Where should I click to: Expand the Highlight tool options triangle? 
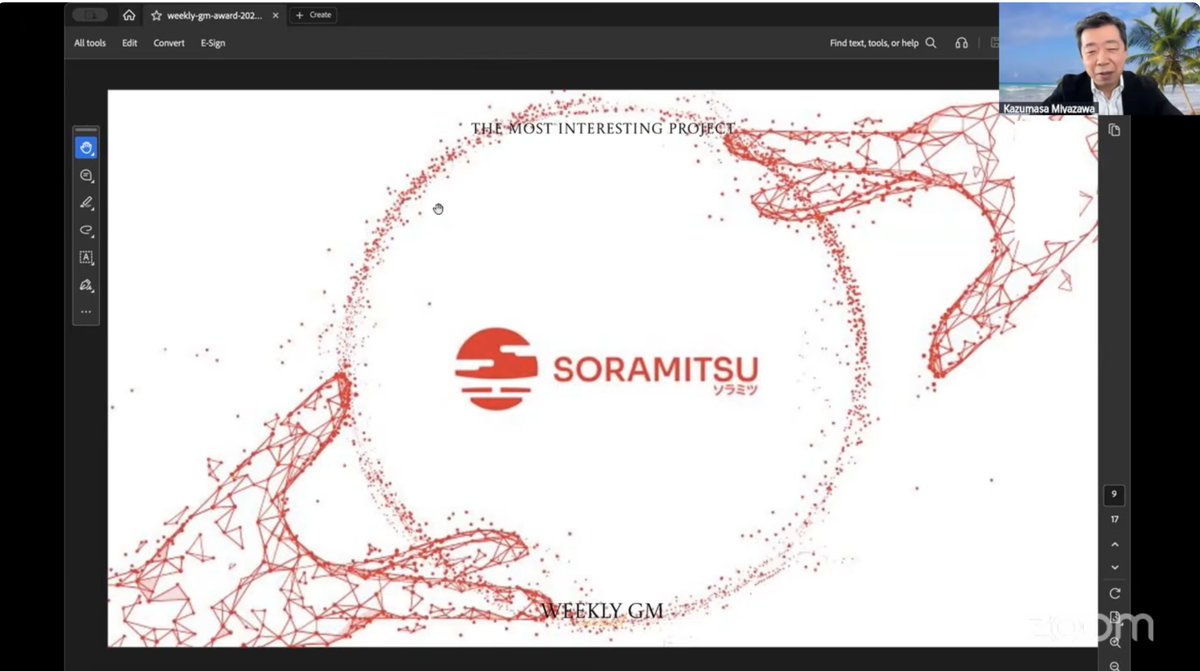coord(93,210)
